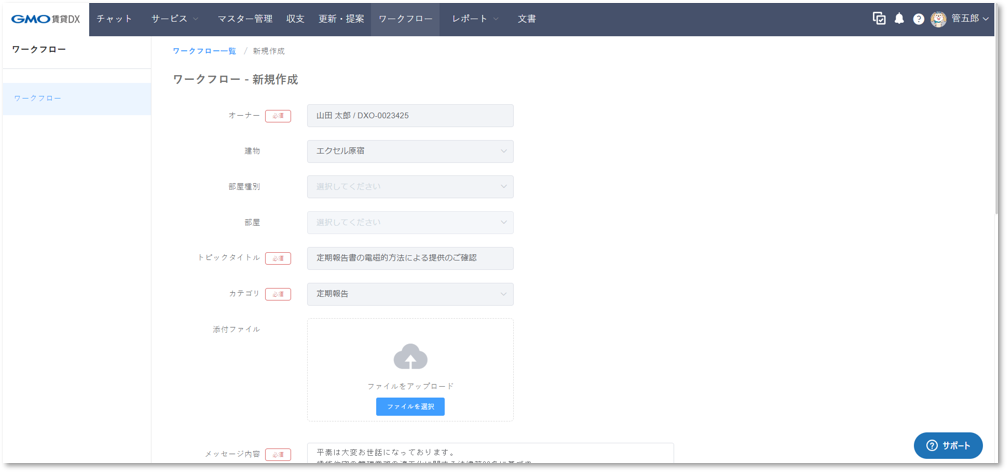Open the カテゴリ dropdown showing 定期報告
This screenshot has width=1007, height=472.
coord(410,294)
